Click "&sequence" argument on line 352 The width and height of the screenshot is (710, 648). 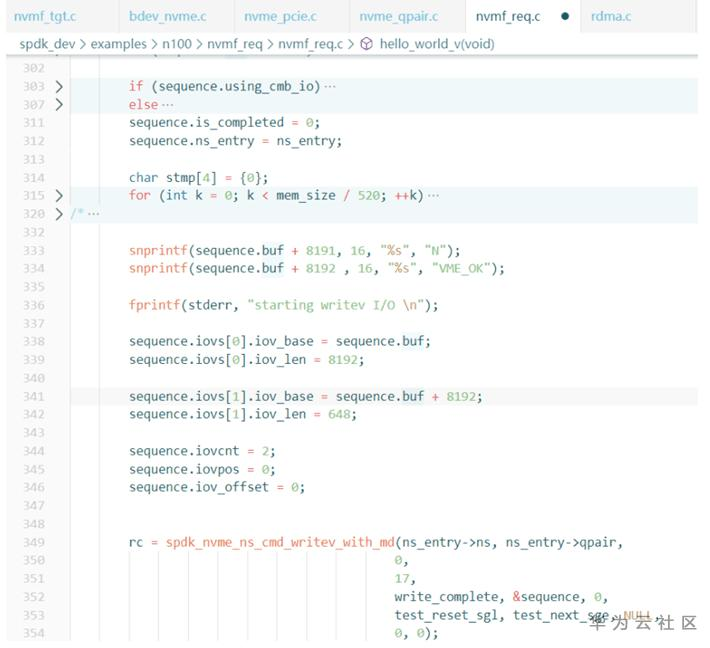coord(546,597)
